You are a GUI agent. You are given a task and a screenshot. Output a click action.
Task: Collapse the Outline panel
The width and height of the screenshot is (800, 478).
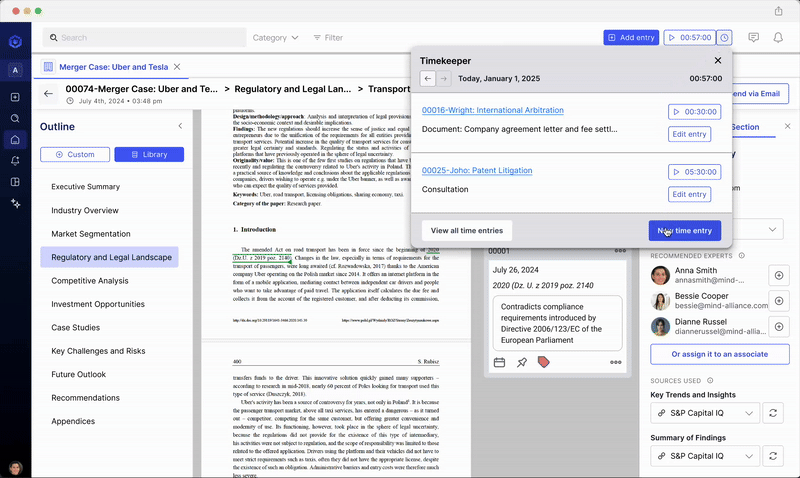click(x=180, y=126)
